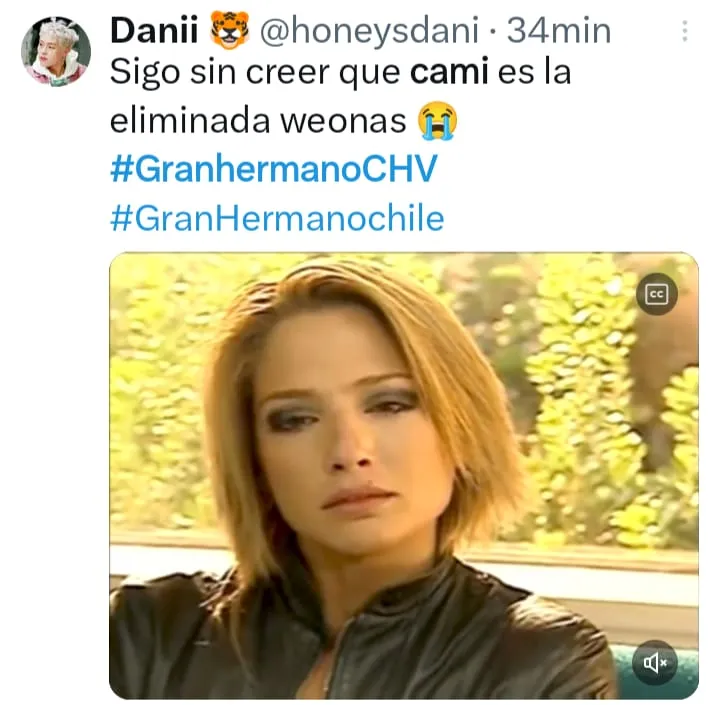Open the #GranHermanochile hashtag

(277, 218)
